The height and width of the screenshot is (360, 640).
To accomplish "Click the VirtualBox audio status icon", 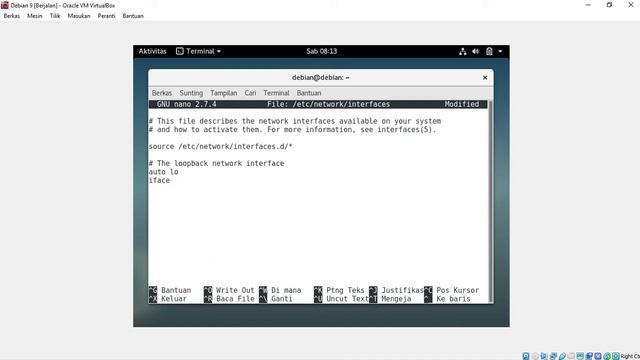I will [x=544, y=356].
